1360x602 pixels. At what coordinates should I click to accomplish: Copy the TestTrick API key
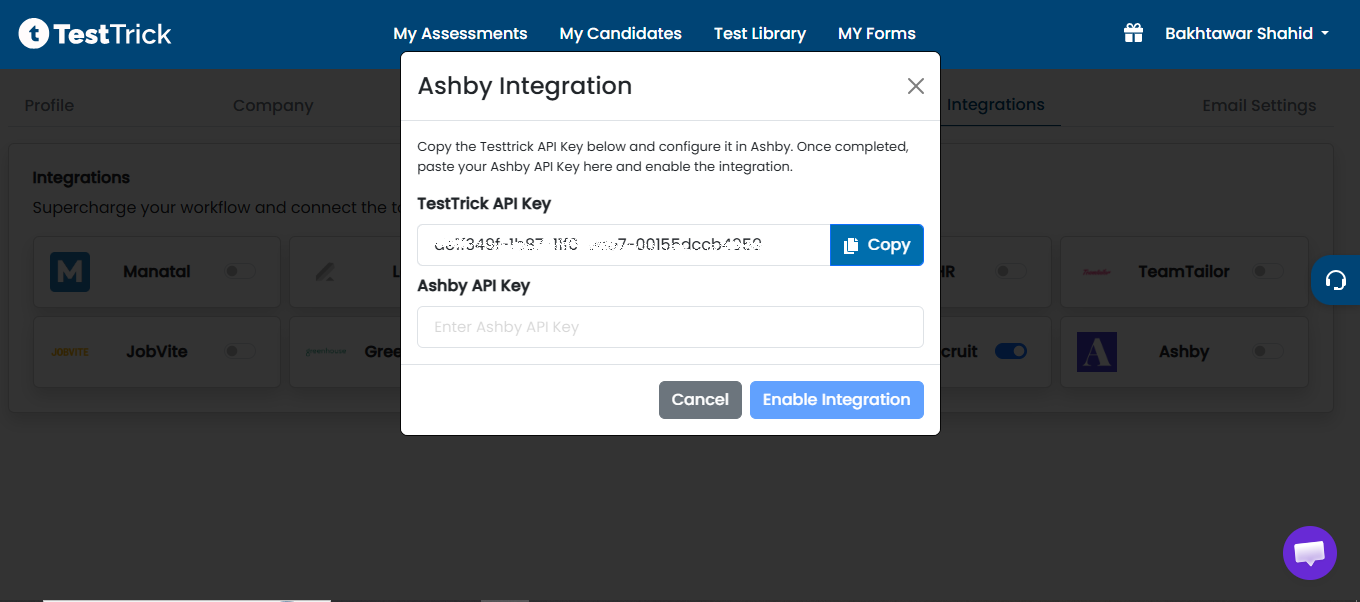coord(877,245)
